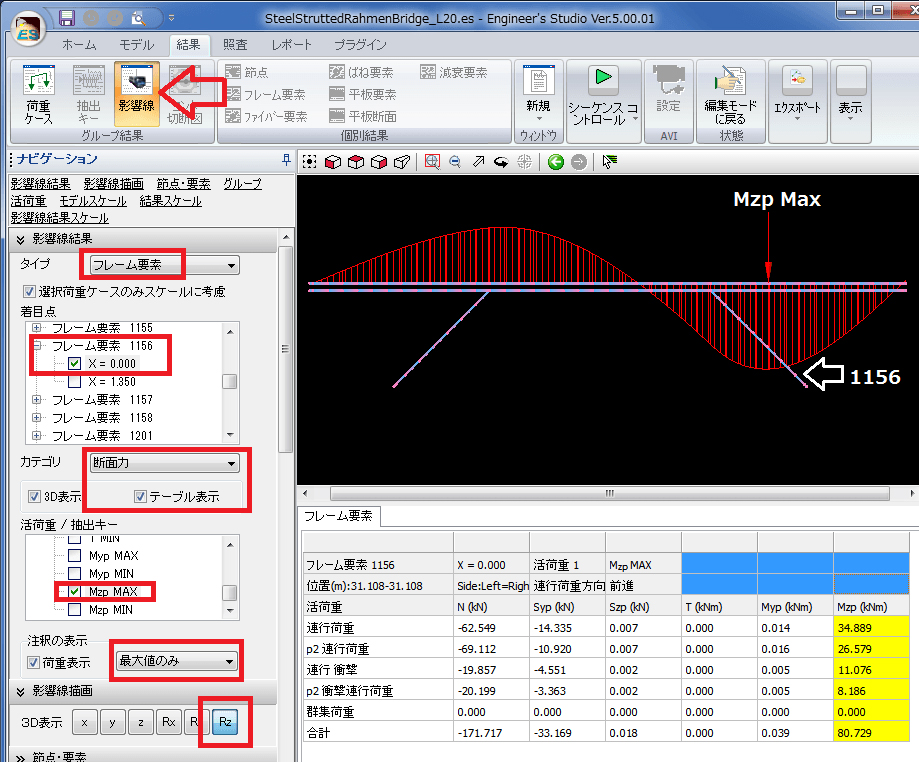
Task: Check X = 1.350 checkbox
Action: point(74,382)
